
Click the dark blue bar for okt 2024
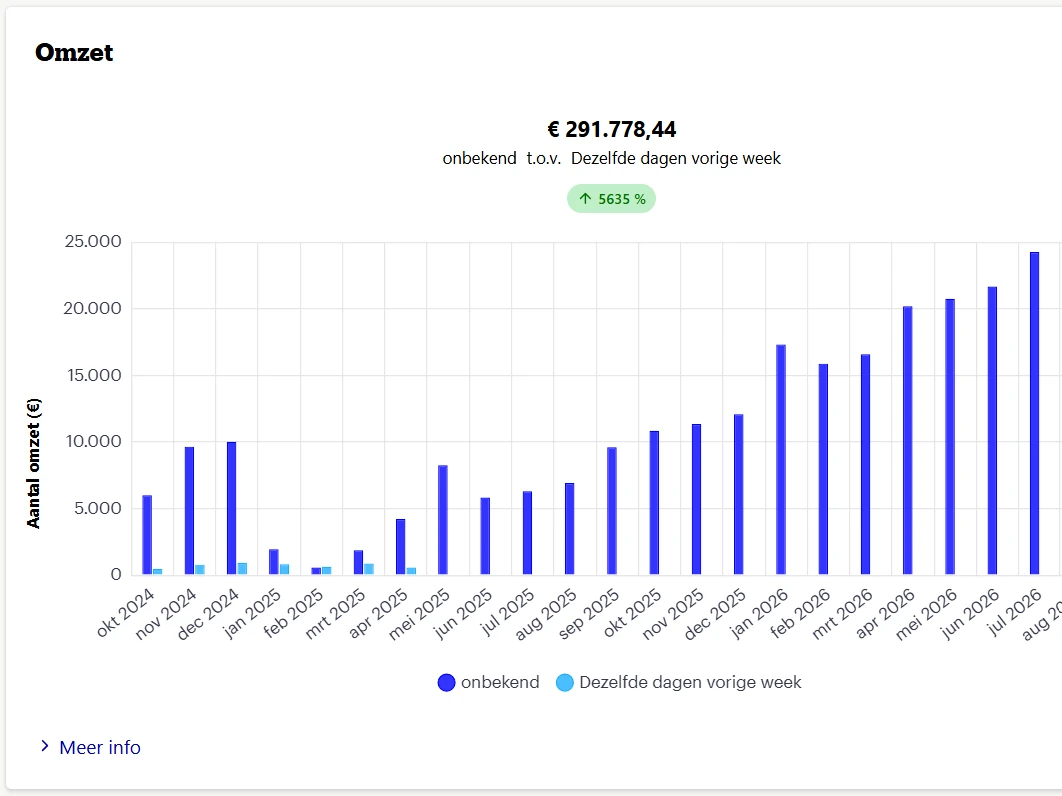coord(147,535)
